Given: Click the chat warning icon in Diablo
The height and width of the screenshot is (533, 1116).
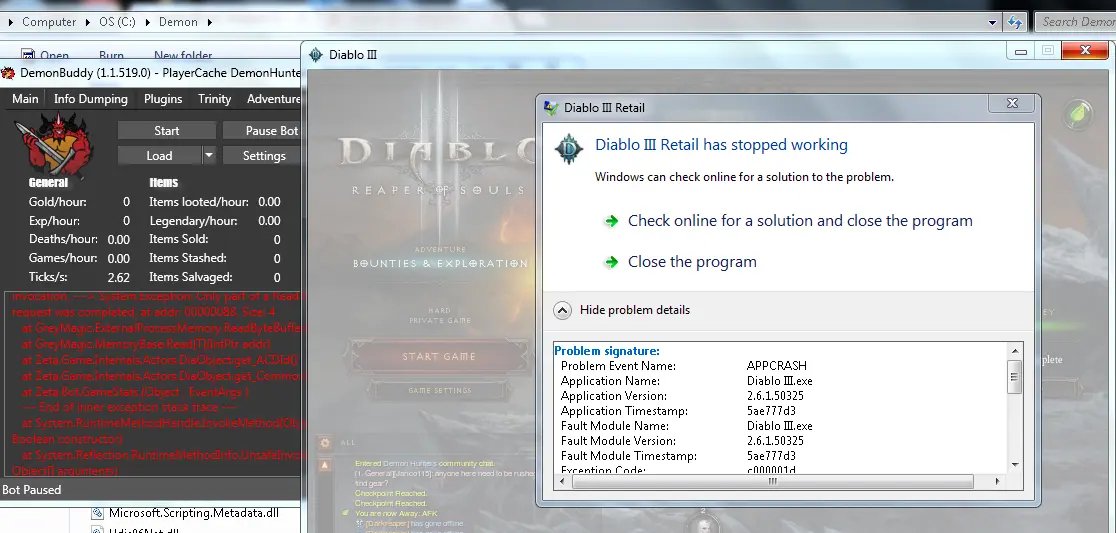Looking at the screenshot, I should [325, 465].
